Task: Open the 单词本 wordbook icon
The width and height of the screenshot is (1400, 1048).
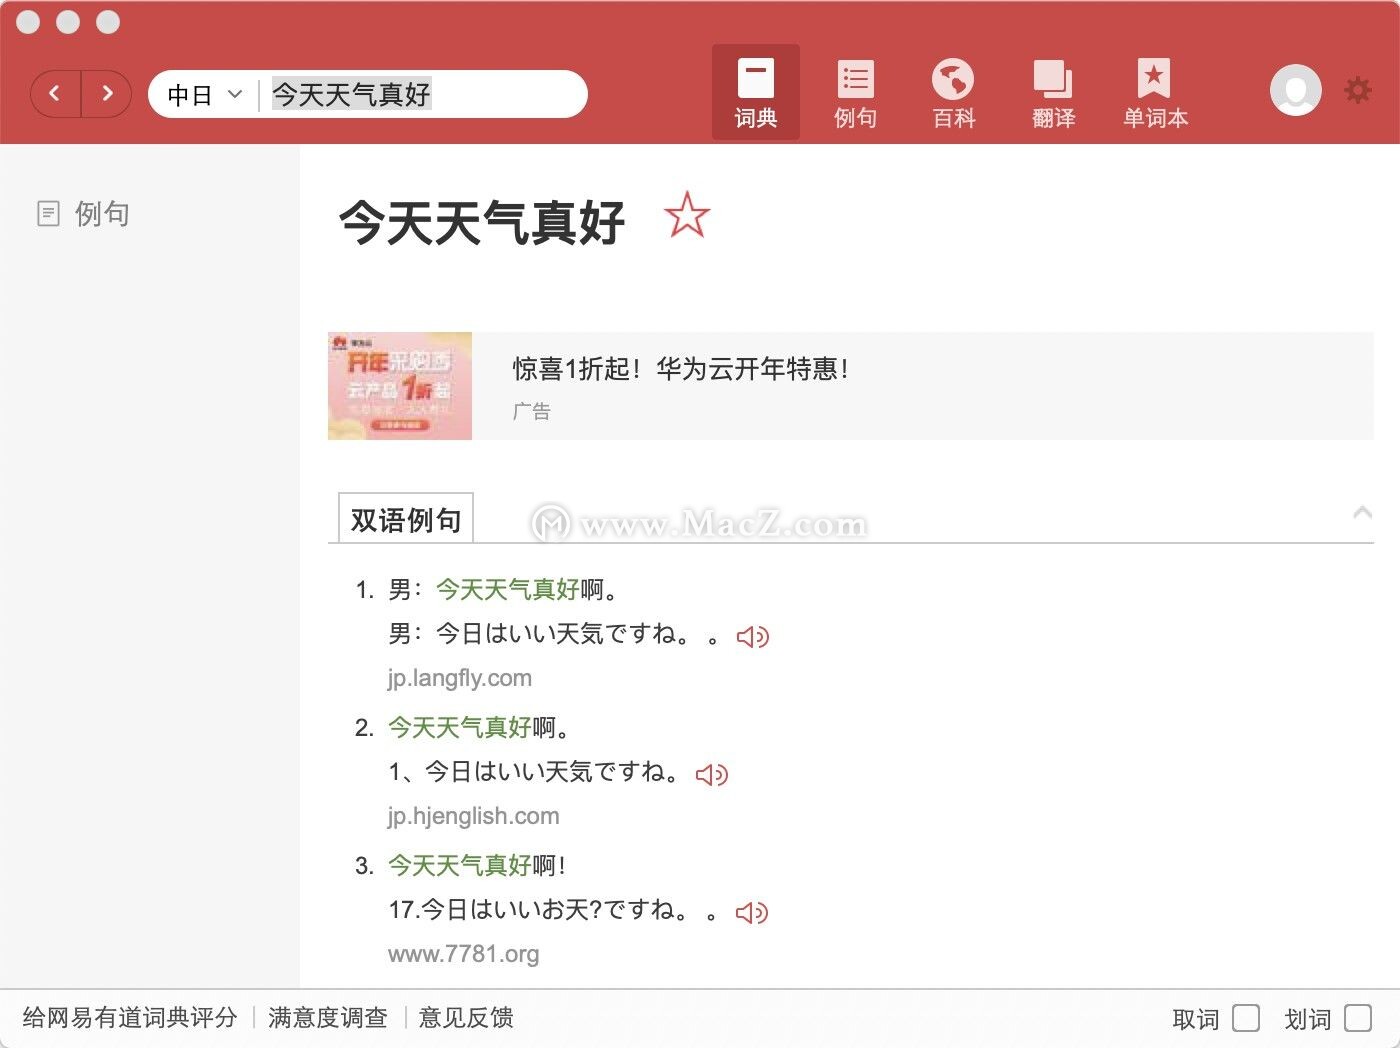Action: click(1154, 92)
